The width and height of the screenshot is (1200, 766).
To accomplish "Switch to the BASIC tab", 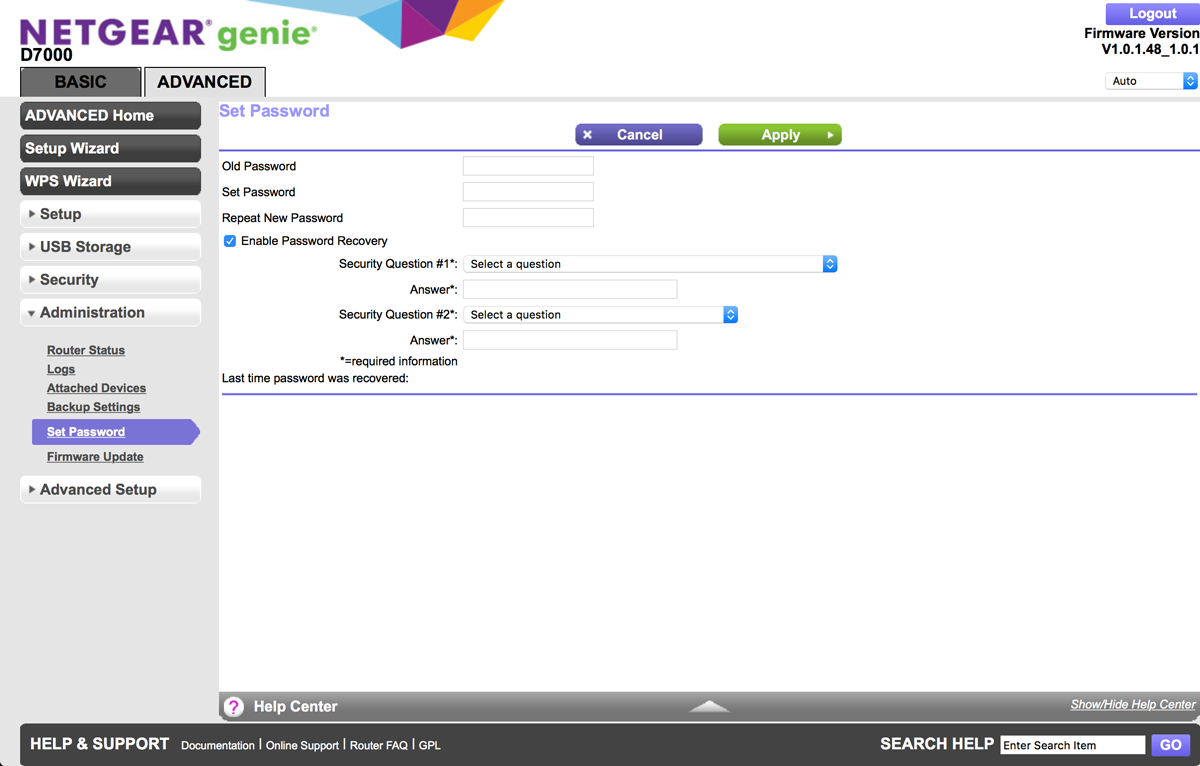I will [x=80, y=82].
